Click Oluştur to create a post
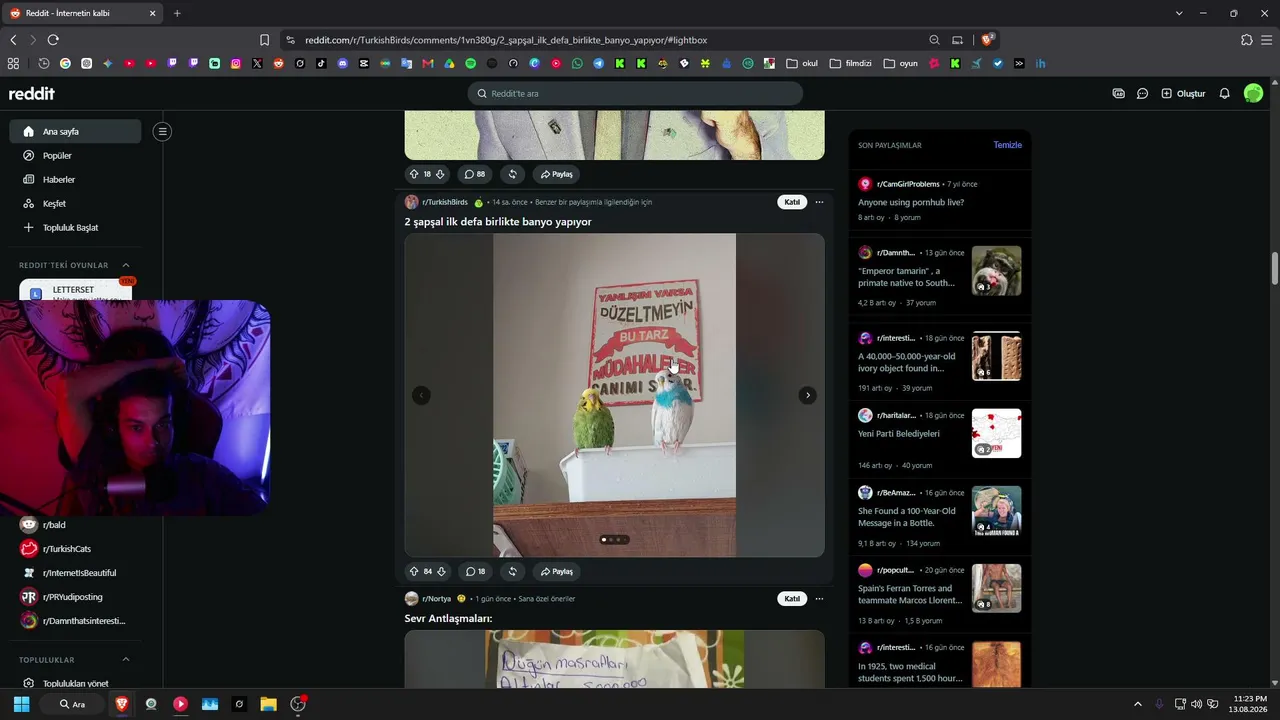 point(1183,93)
